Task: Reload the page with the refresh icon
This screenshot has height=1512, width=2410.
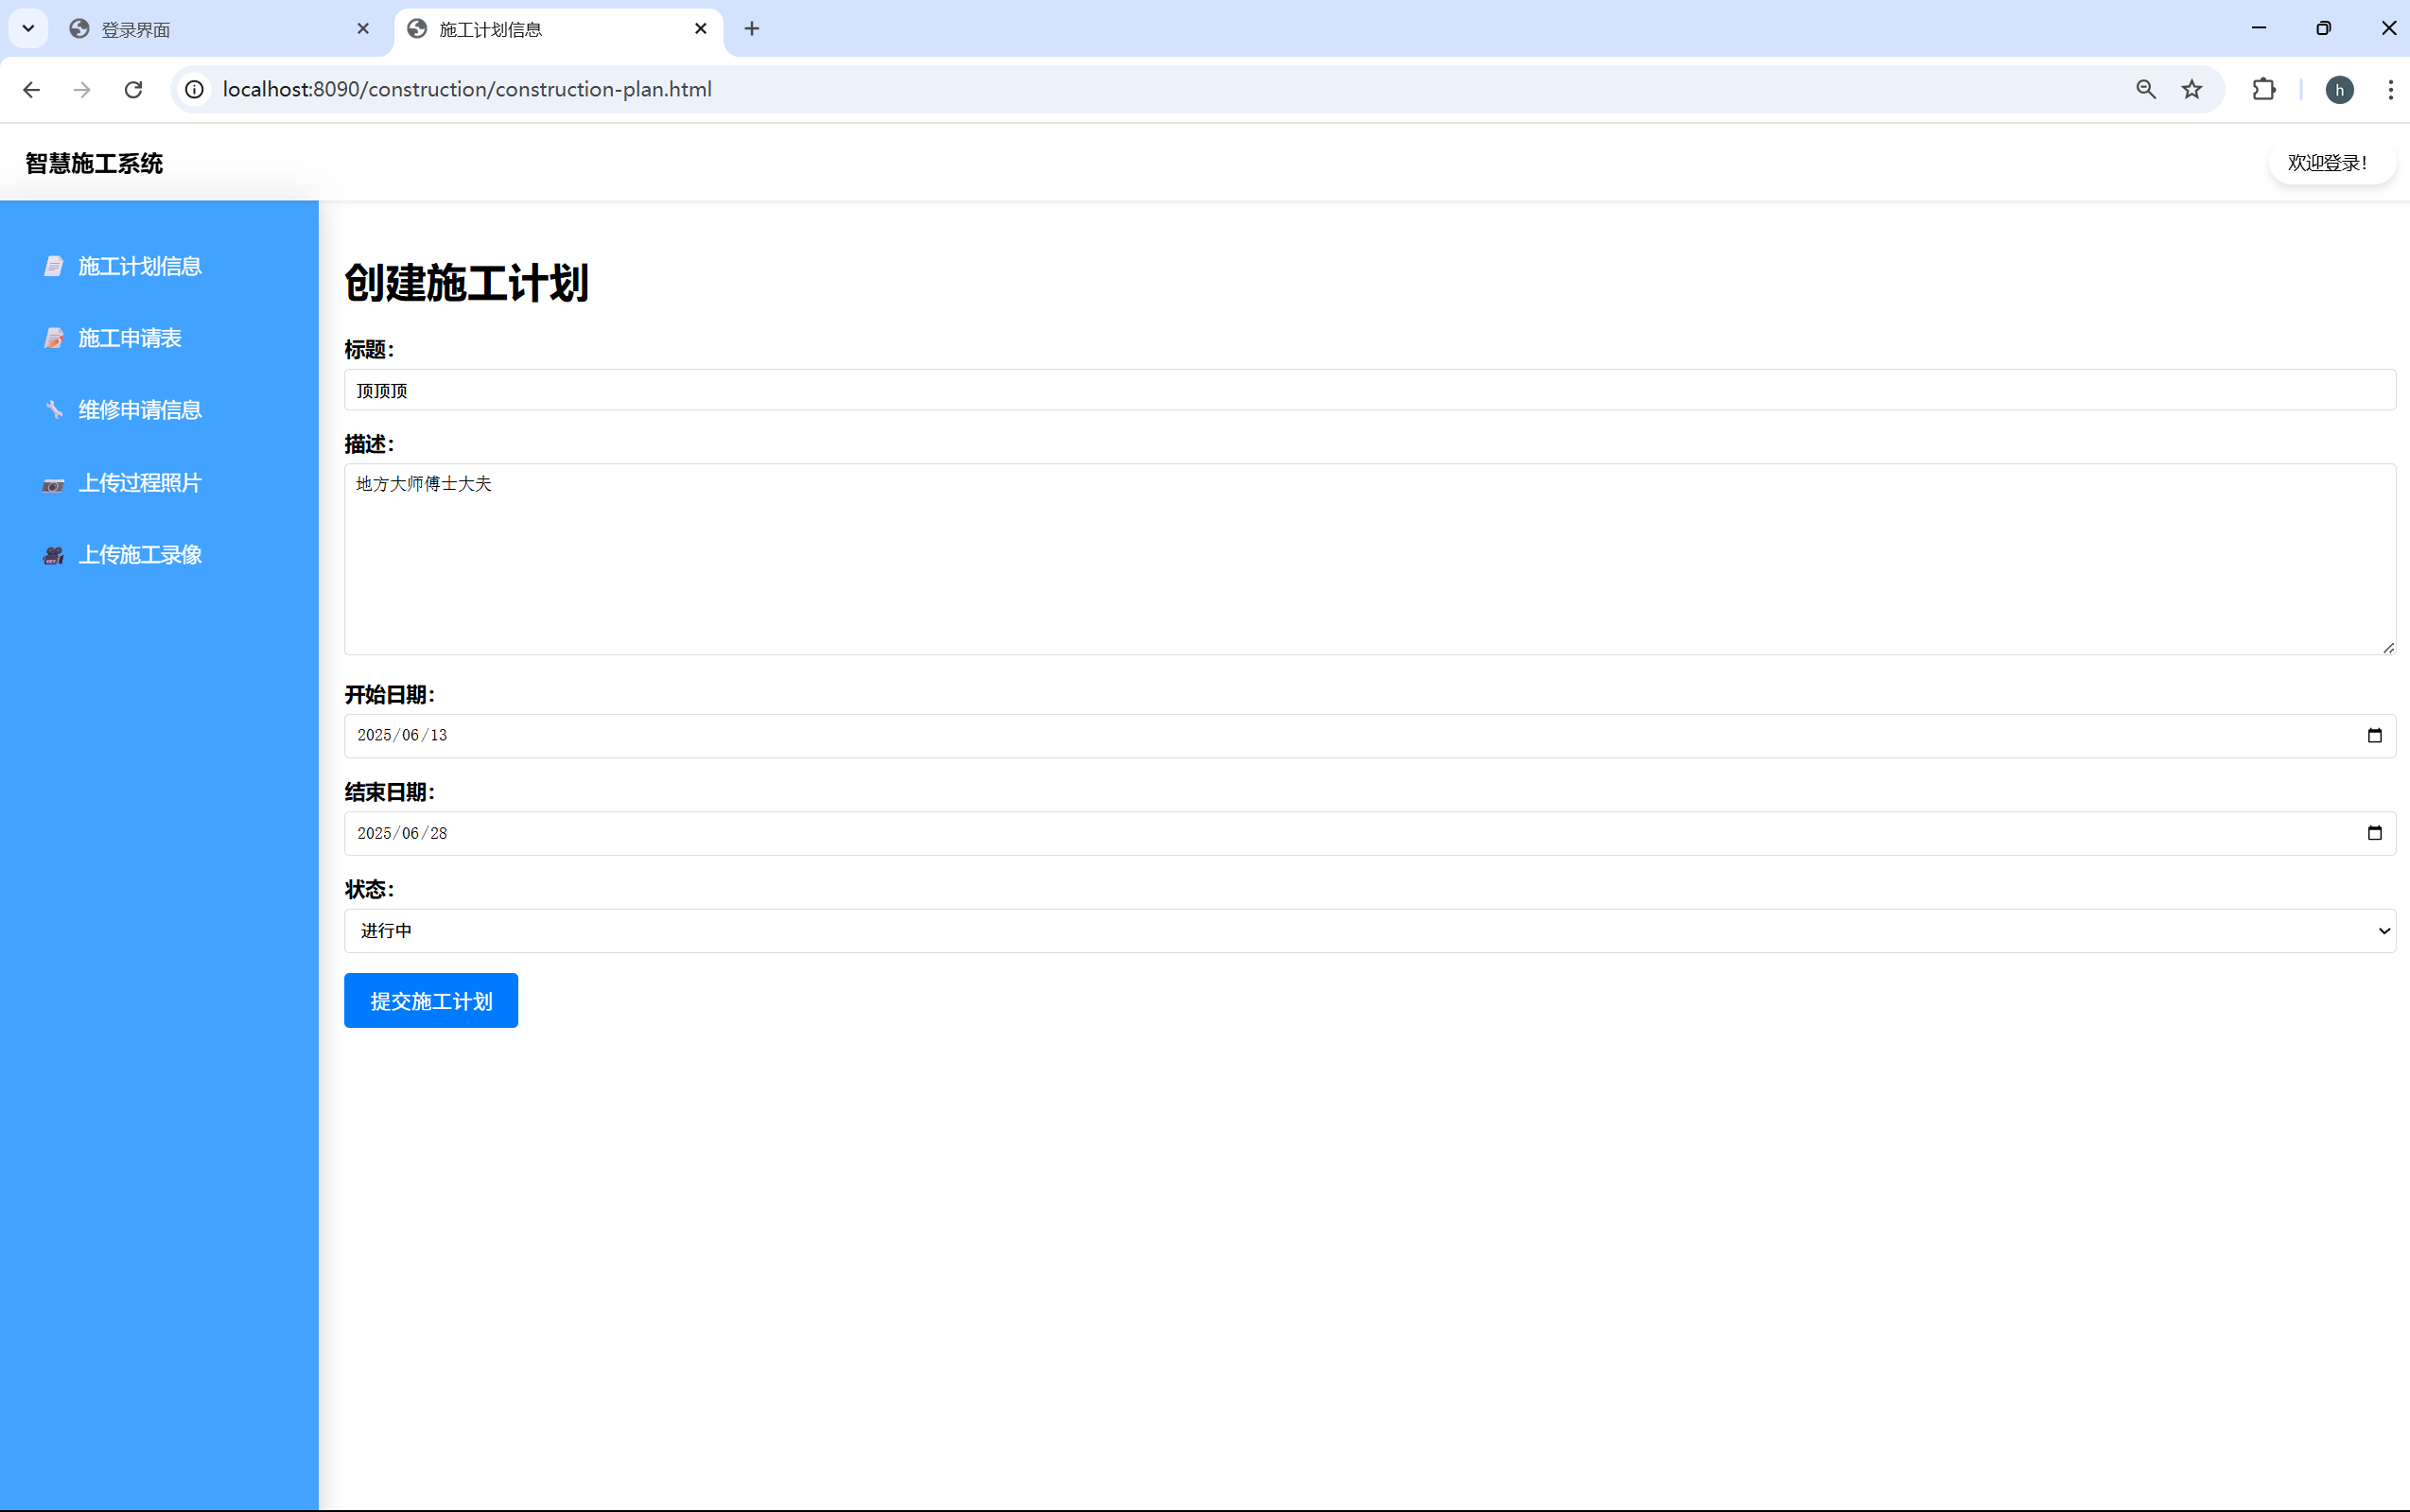Action: 133,90
